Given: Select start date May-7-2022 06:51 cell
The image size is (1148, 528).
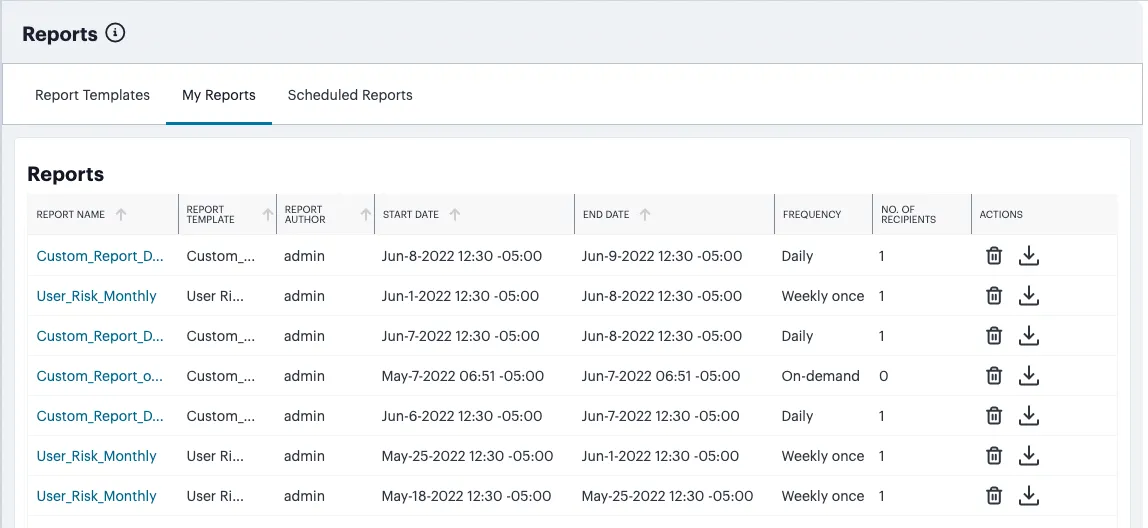Looking at the screenshot, I should (x=463, y=376).
